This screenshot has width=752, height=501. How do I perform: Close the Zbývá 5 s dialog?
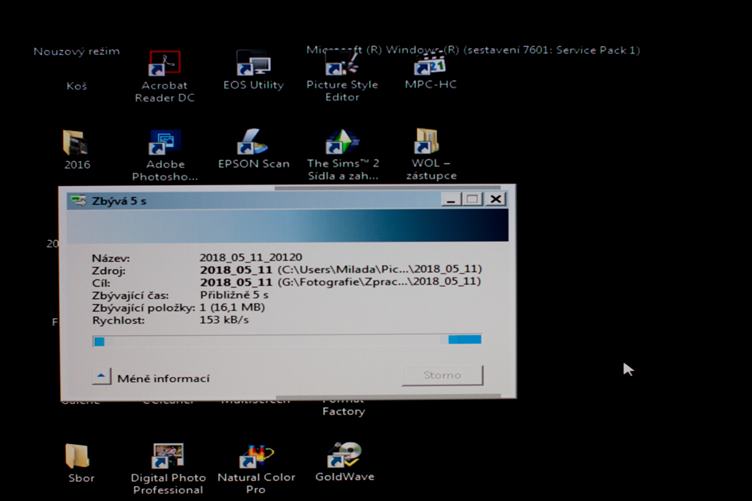click(496, 199)
